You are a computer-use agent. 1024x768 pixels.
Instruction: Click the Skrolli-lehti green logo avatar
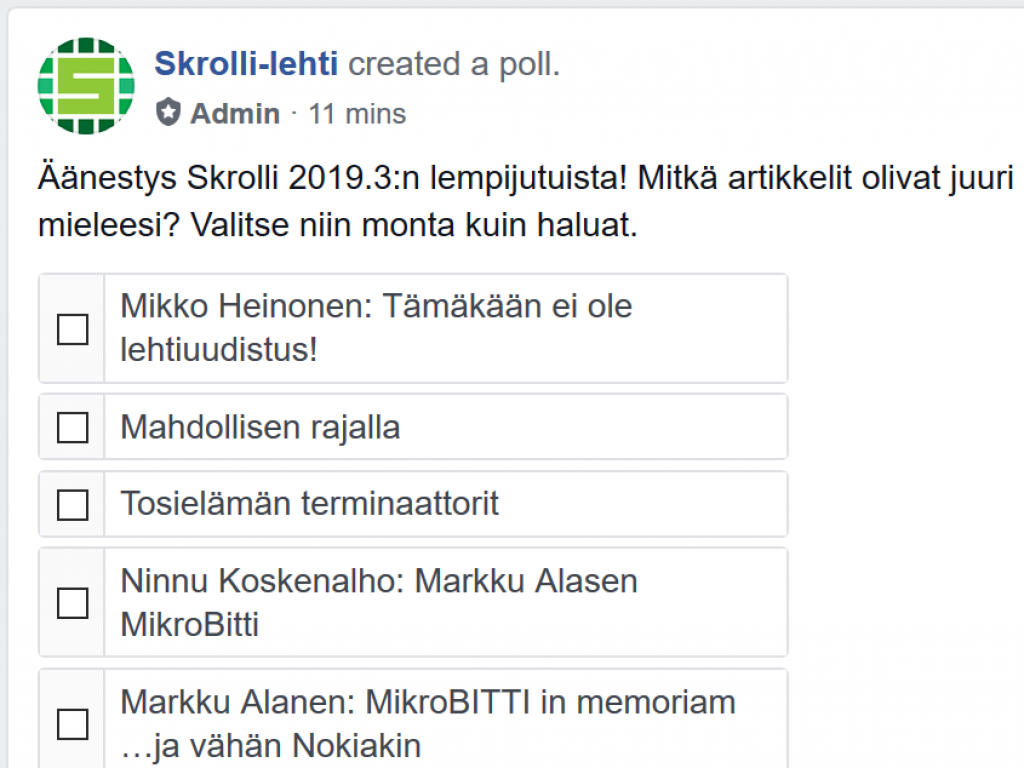point(85,85)
